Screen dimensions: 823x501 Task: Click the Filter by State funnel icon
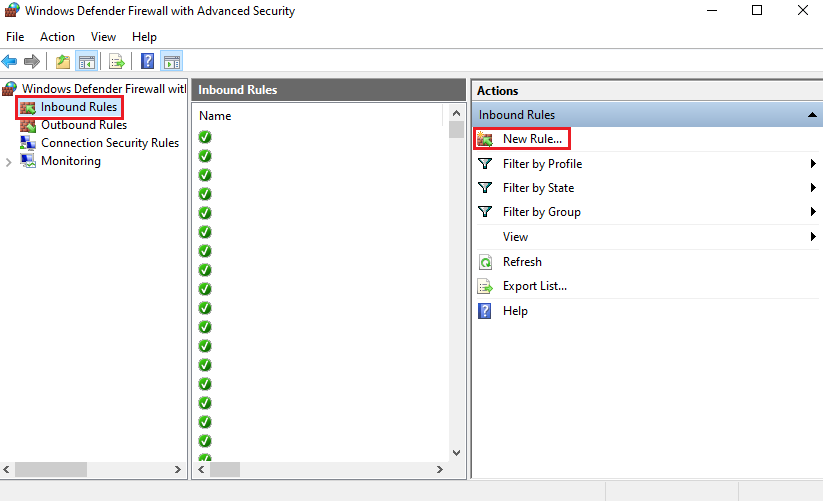(485, 188)
